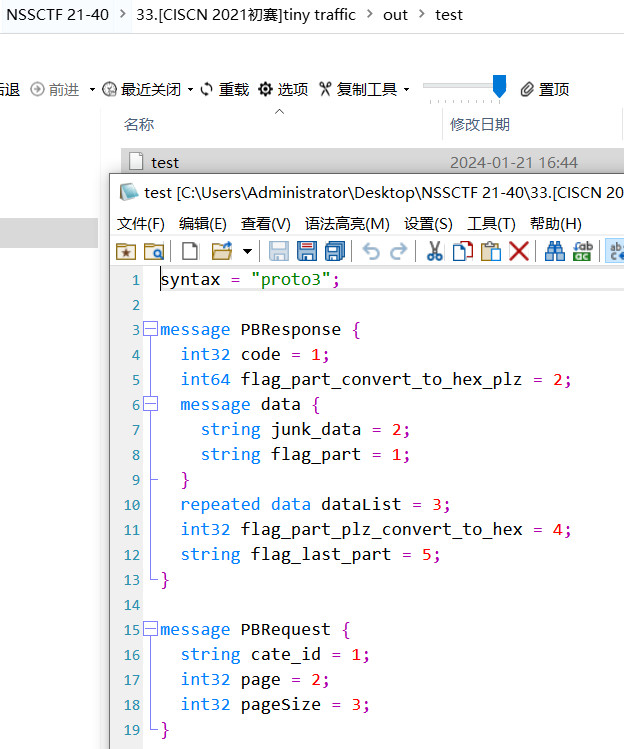624x749 pixels.
Task: Click the 前进 forward button
Action: click(x=54, y=89)
